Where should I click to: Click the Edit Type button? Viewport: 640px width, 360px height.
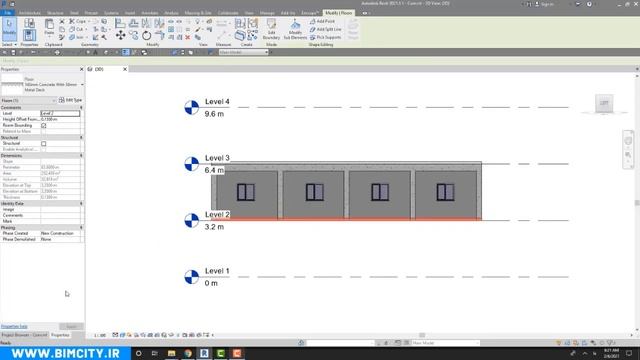click(71, 100)
